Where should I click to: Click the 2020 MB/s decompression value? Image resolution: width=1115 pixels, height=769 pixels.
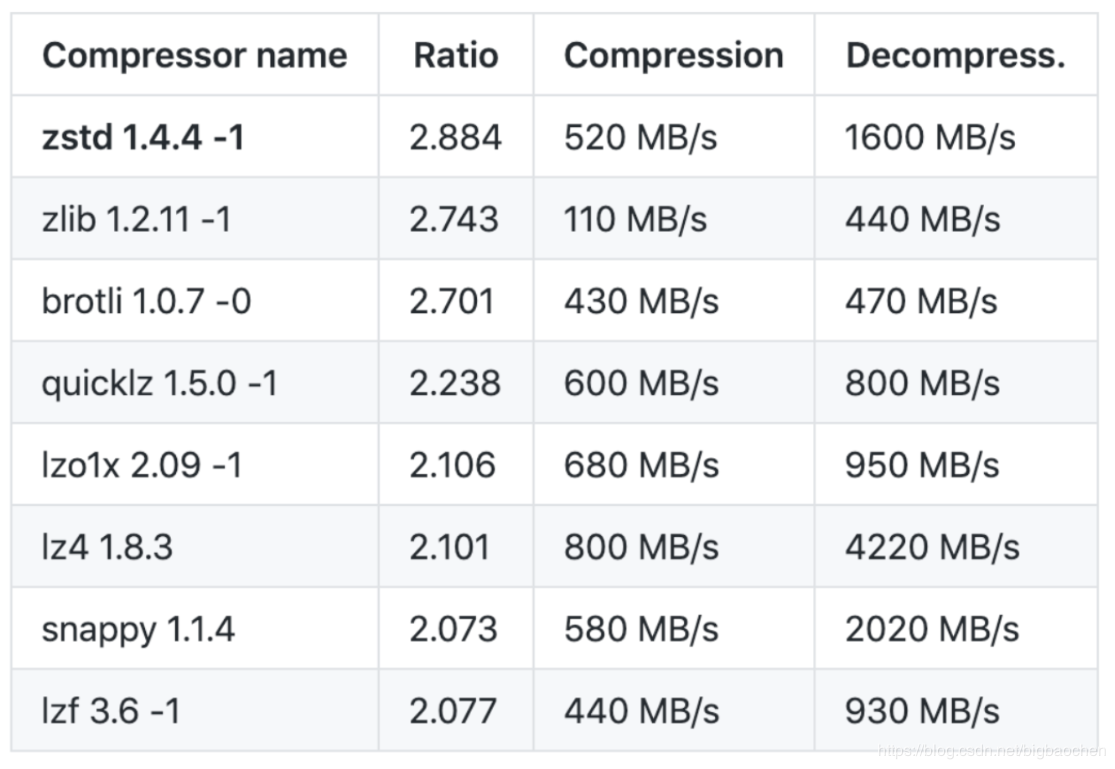pyautogui.click(x=932, y=629)
